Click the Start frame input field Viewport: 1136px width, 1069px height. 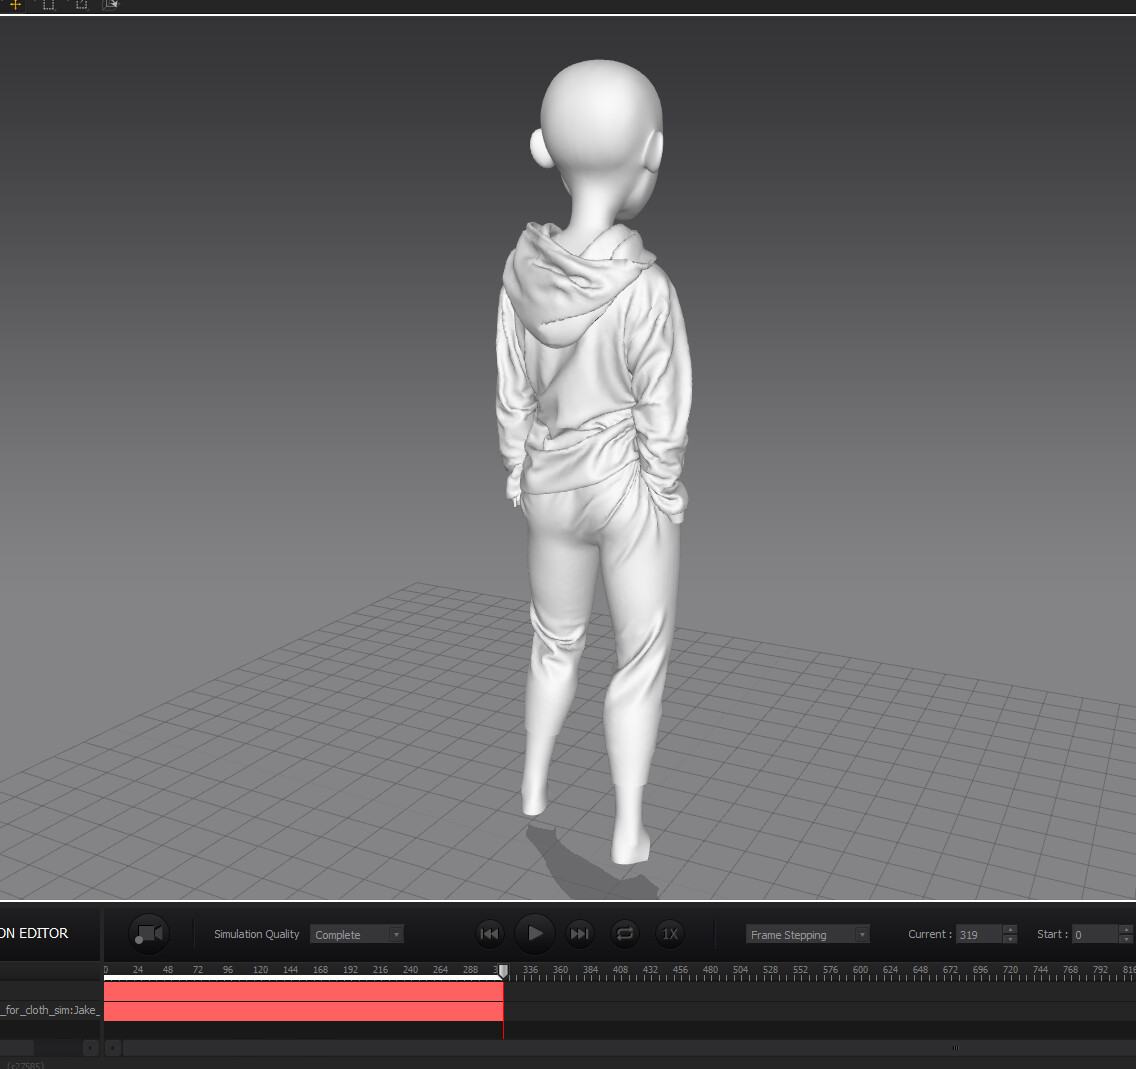(1095, 934)
